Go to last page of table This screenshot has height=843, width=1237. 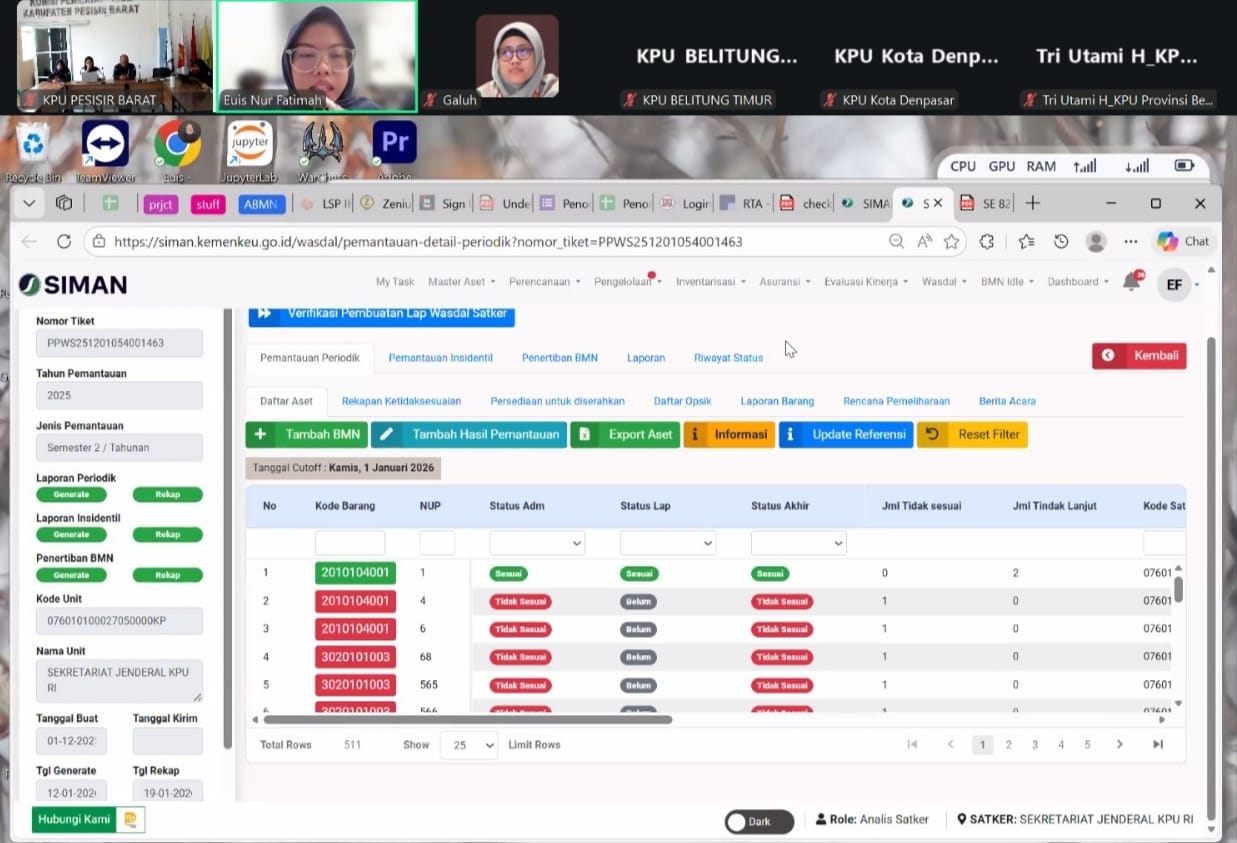(x=1158, y=744)
